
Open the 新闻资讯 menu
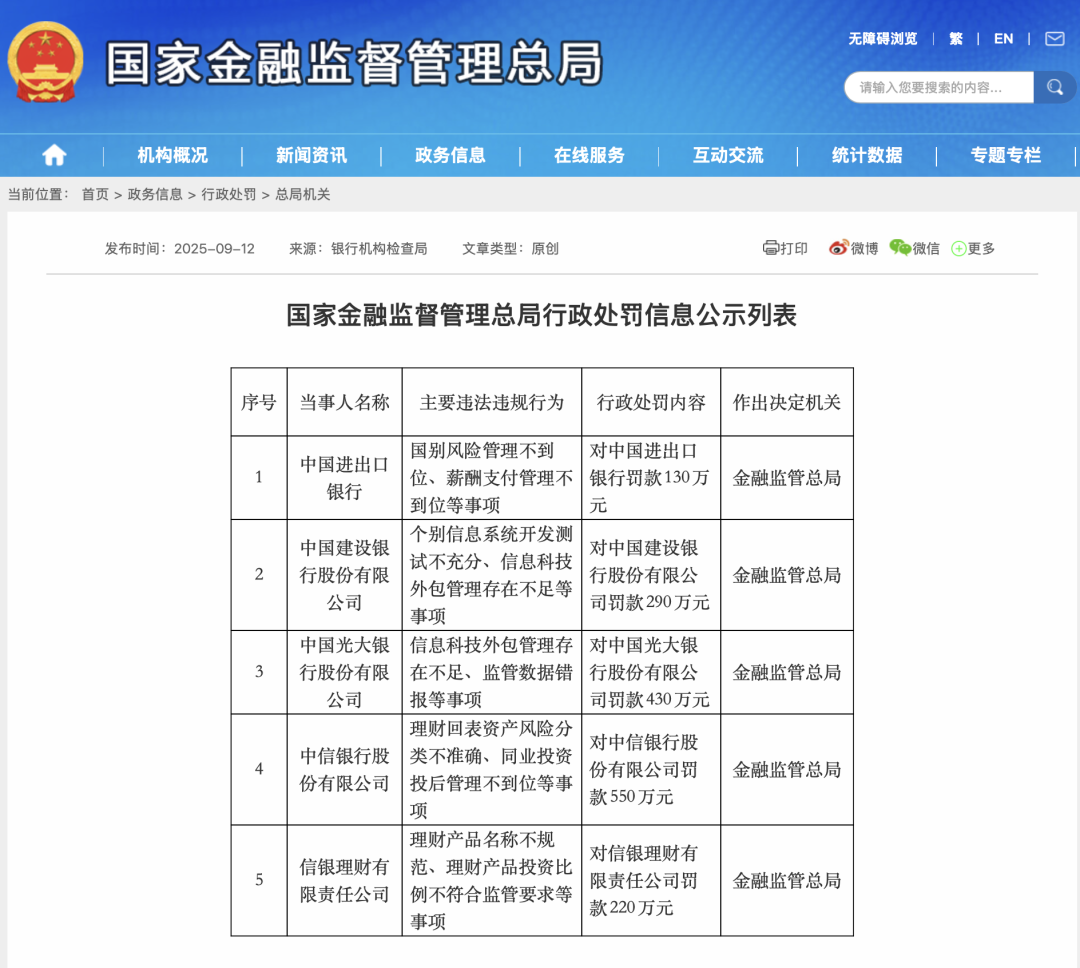pyautogui.click(x=311, y=155)
